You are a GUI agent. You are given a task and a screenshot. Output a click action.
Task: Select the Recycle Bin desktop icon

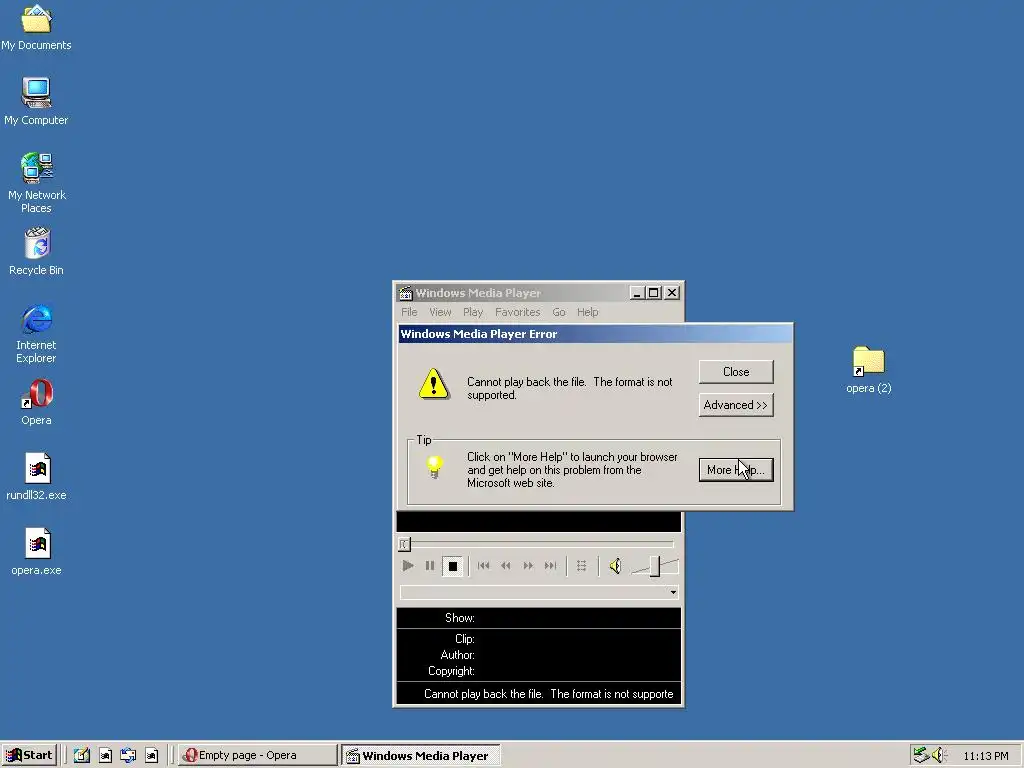pos(36,251)
